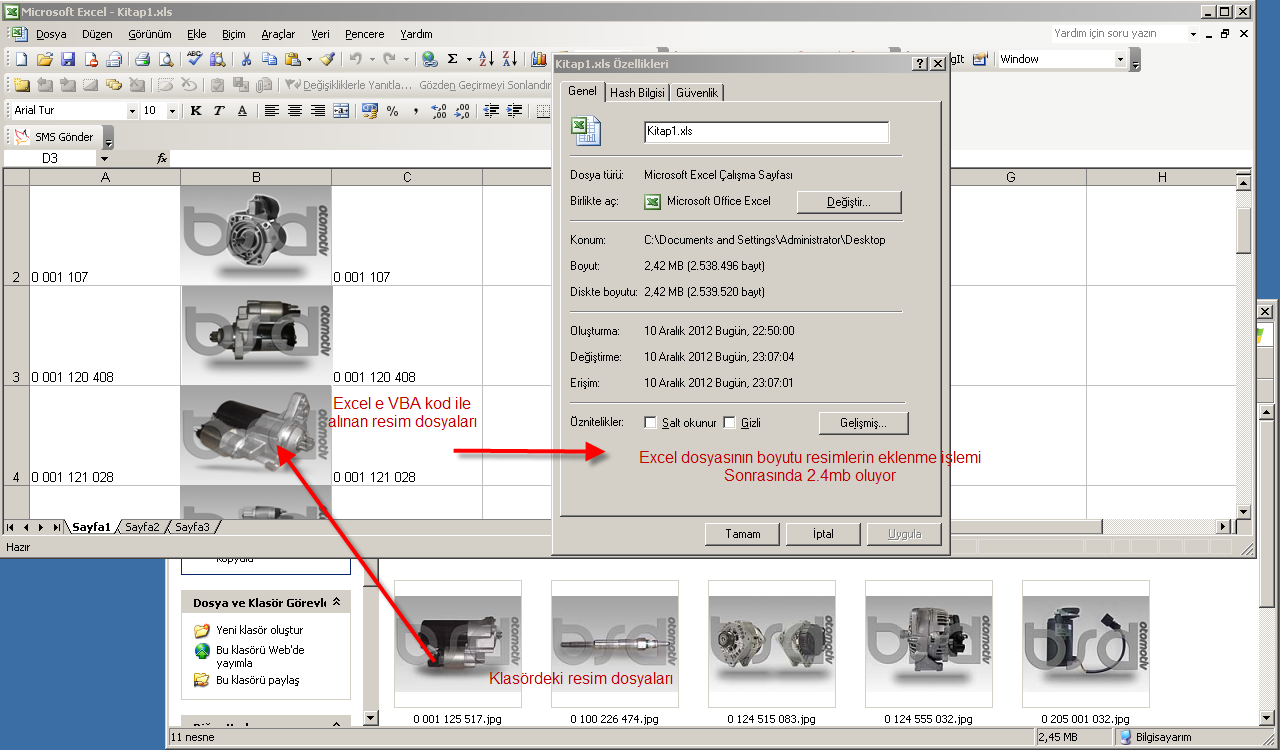1280x750 pixels.
Task: Click the Increase Decimal icon
Action: click(439, 110)
